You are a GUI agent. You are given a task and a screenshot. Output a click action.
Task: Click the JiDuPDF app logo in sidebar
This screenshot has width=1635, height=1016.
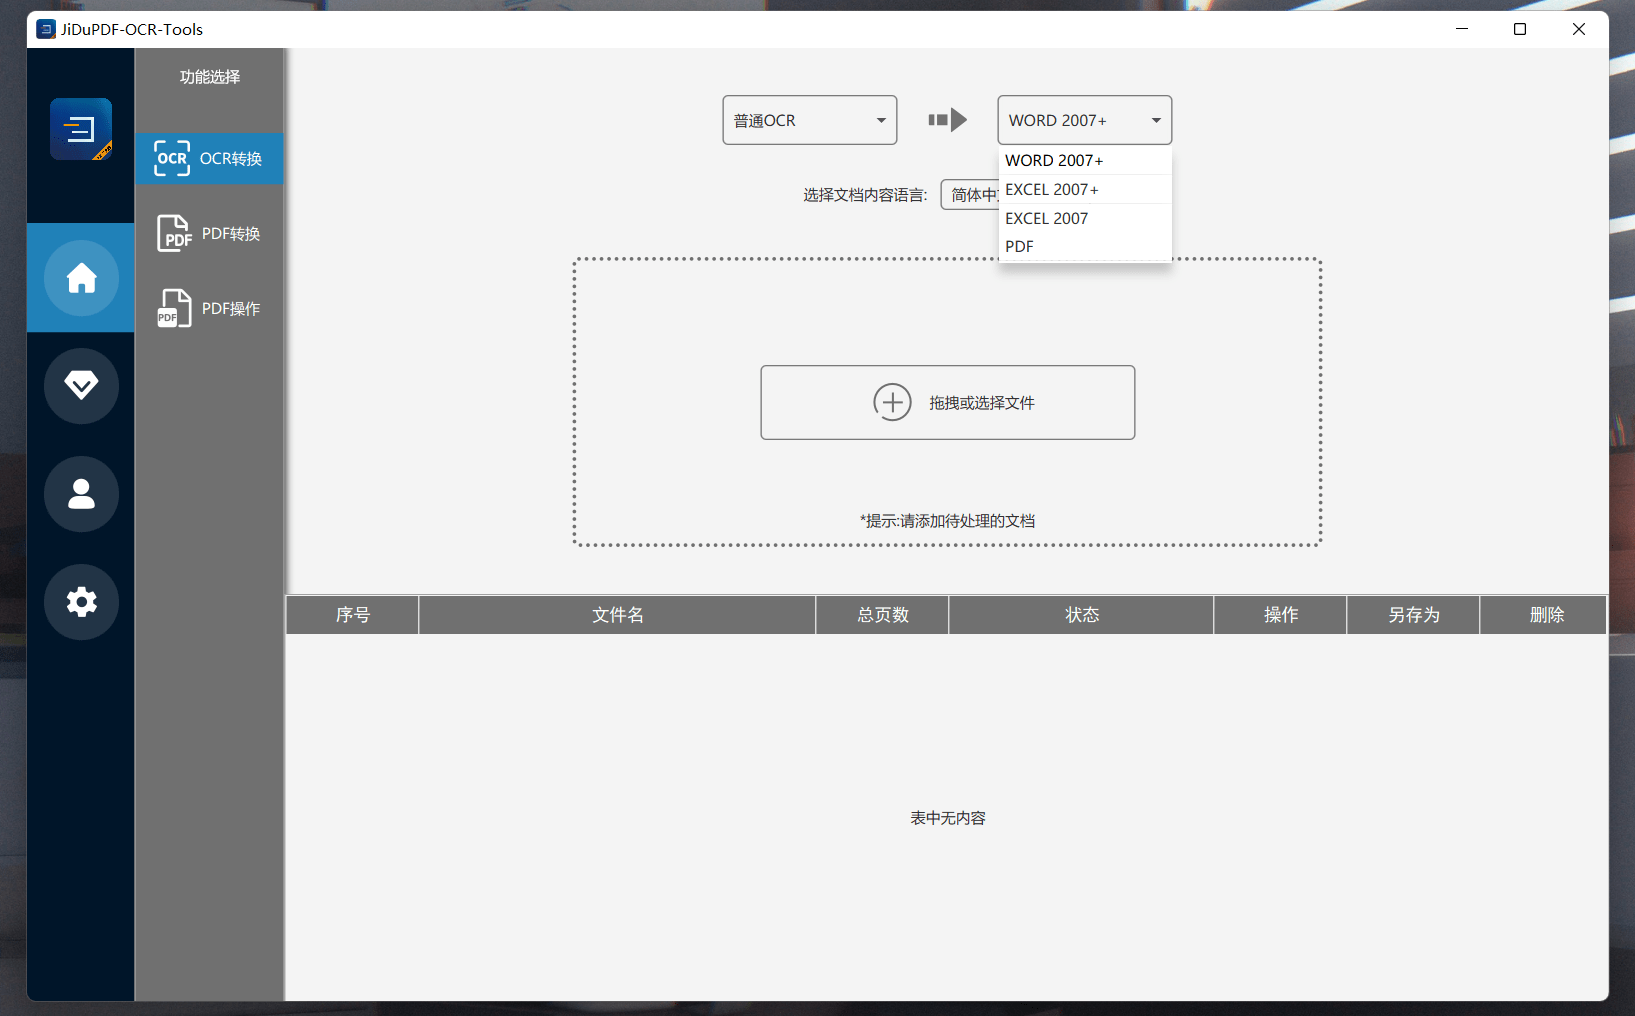coord(81,129)
